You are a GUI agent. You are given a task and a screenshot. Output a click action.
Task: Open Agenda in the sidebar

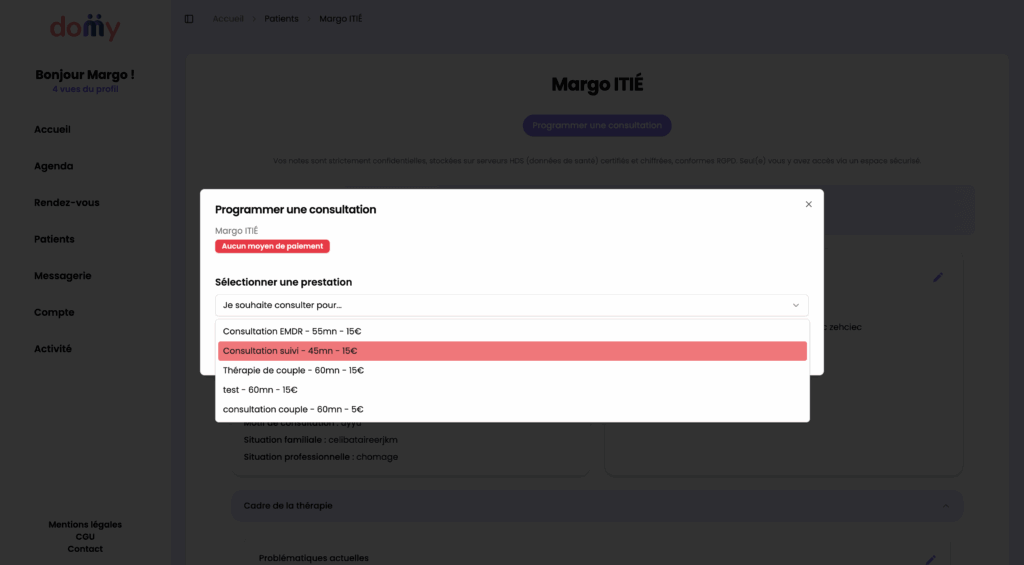(54, 166)
